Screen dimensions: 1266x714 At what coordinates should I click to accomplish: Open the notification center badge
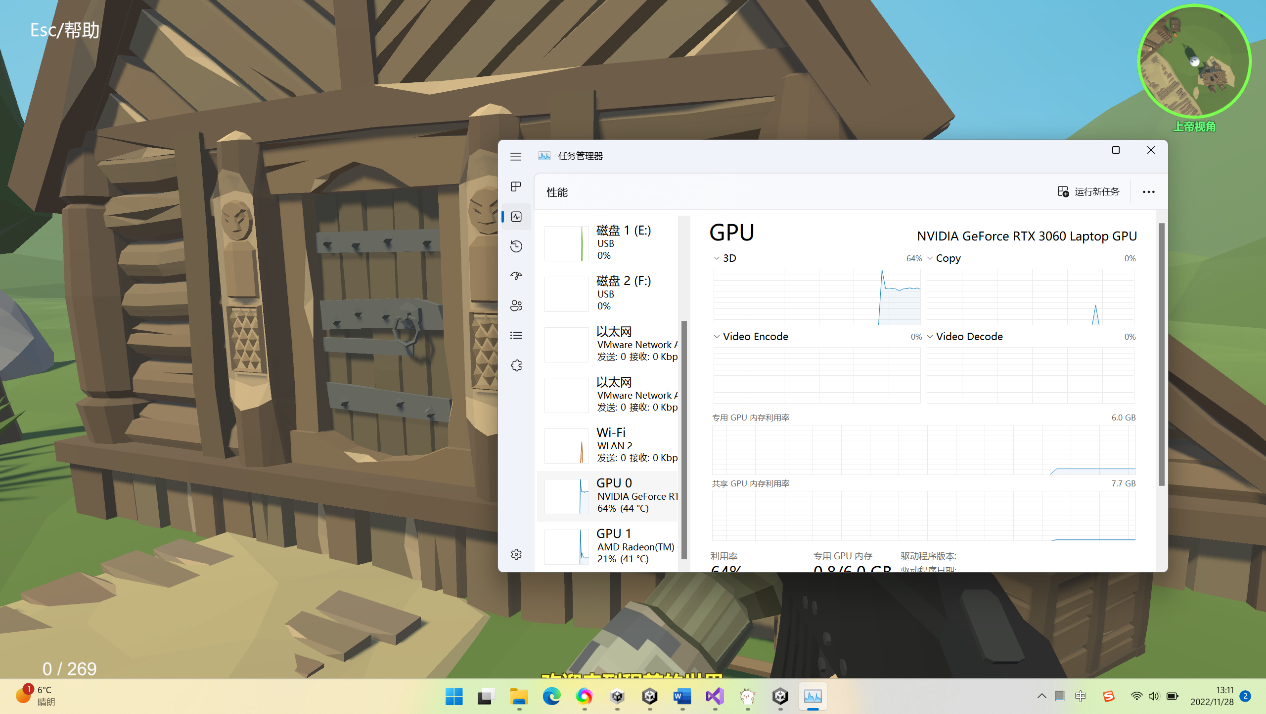pyautogui.click(x=1246, y=695)
